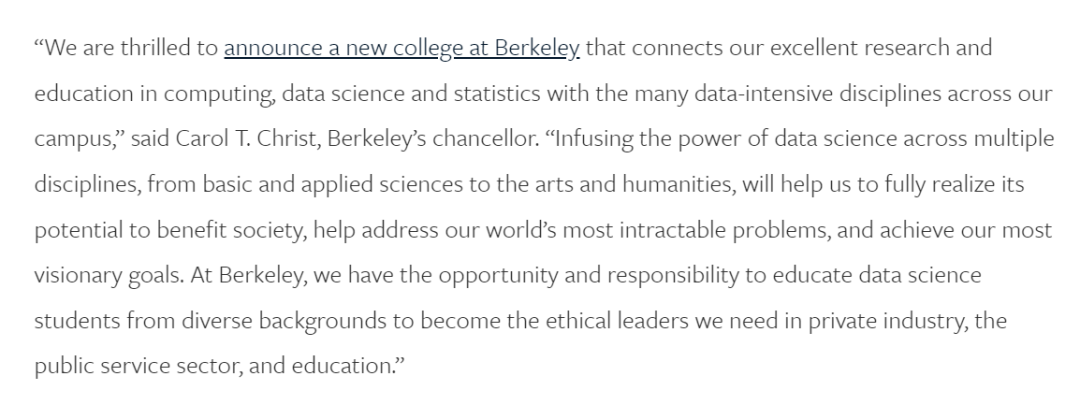The image size is (1080, 405).
Task: Click the word "intractable" in the paragraph
Action: coord(672,230)
